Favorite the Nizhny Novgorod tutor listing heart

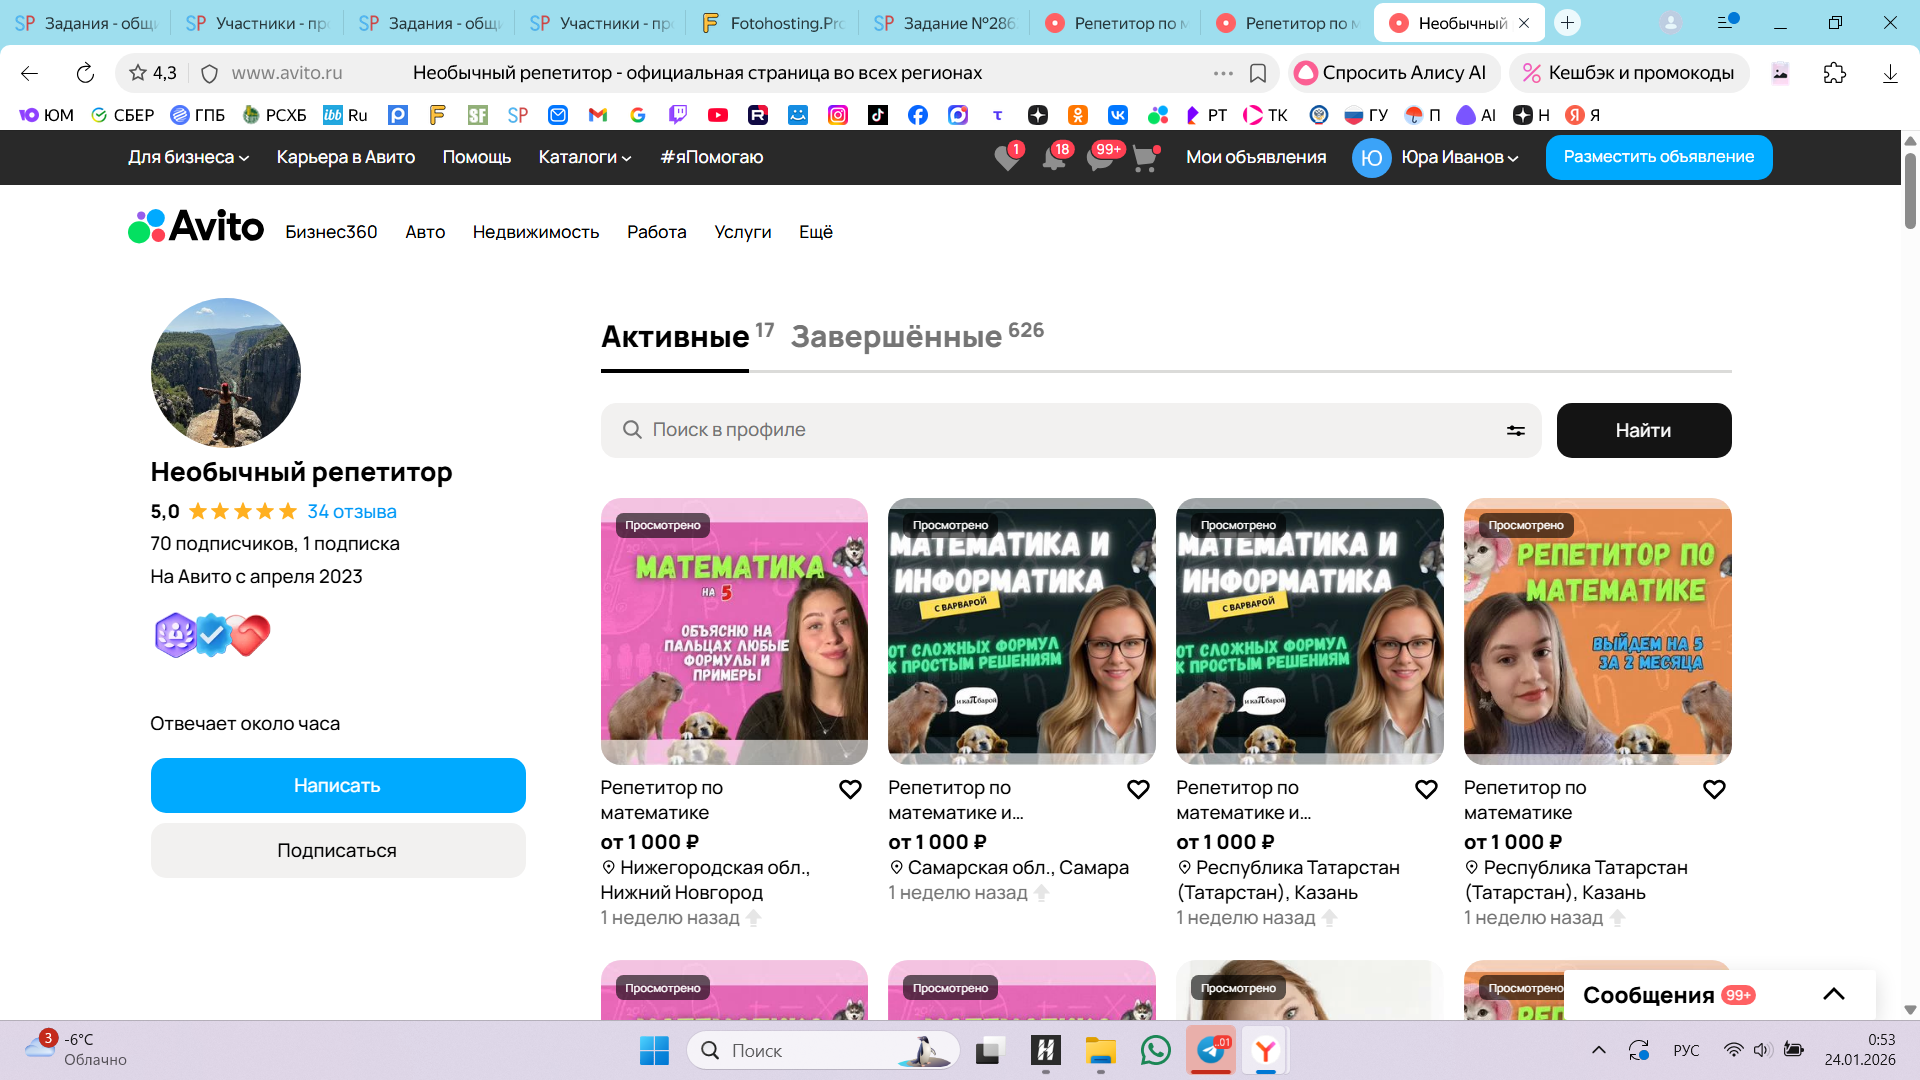click(x=850, y=790)
